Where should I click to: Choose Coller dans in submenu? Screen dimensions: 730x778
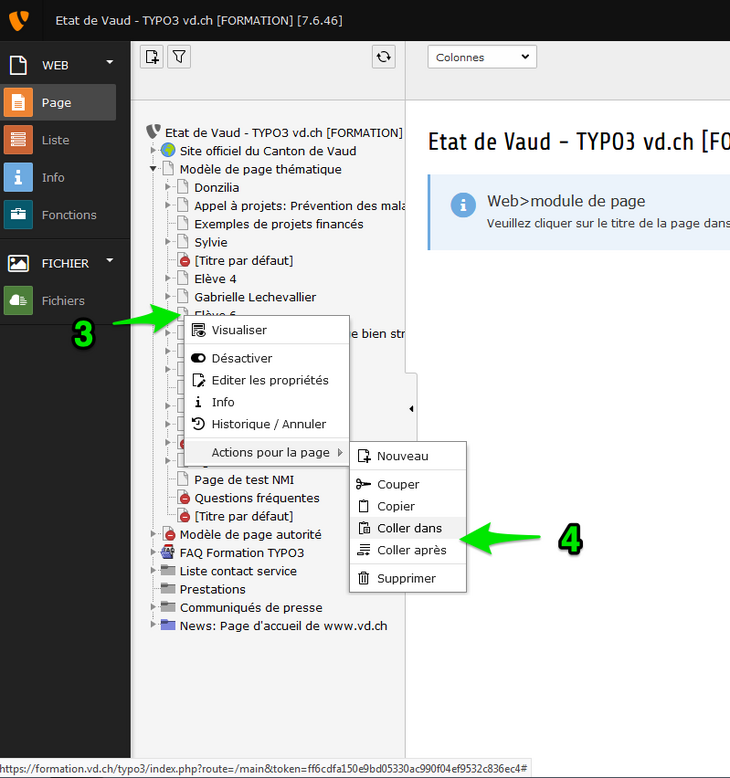tap(408, 528)
